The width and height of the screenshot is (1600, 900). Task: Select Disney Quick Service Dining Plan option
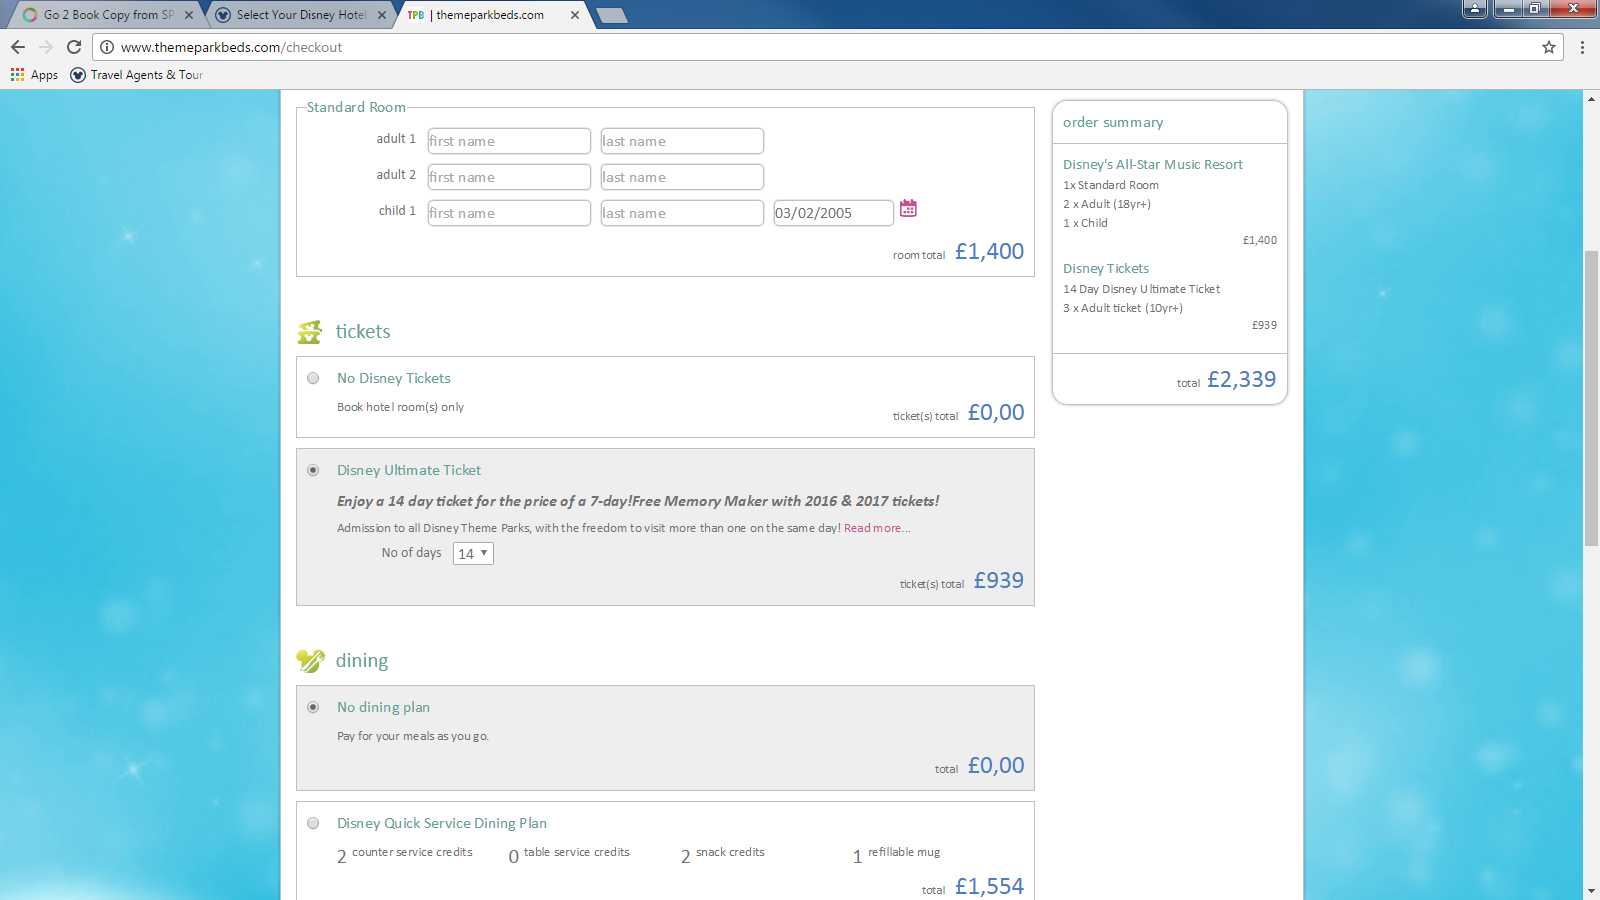(313, 823)
